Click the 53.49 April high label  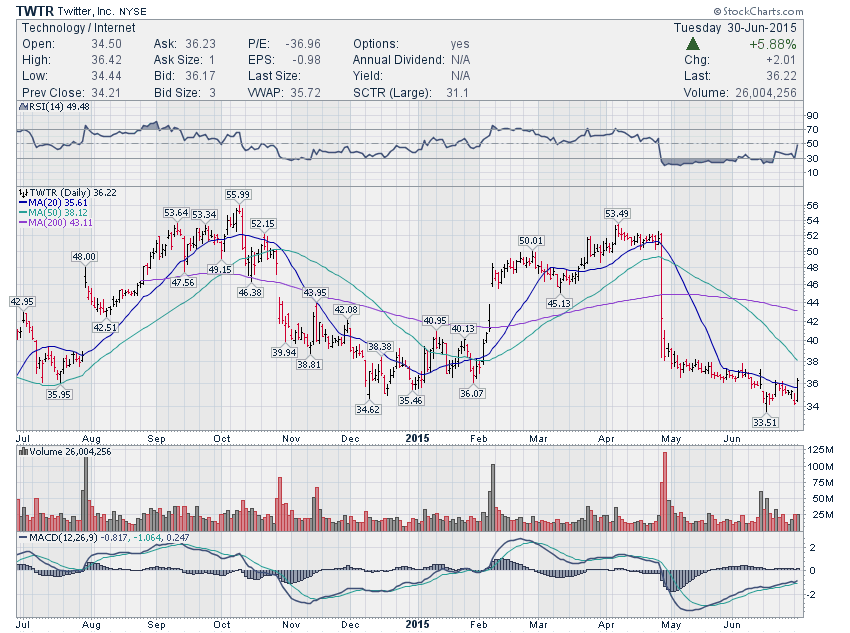click(x=617, y=214)
